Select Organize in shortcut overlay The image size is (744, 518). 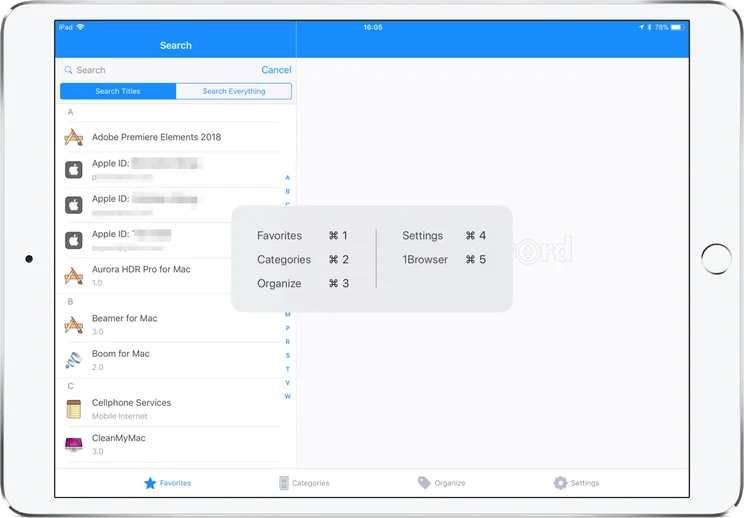tap(303, 283)
